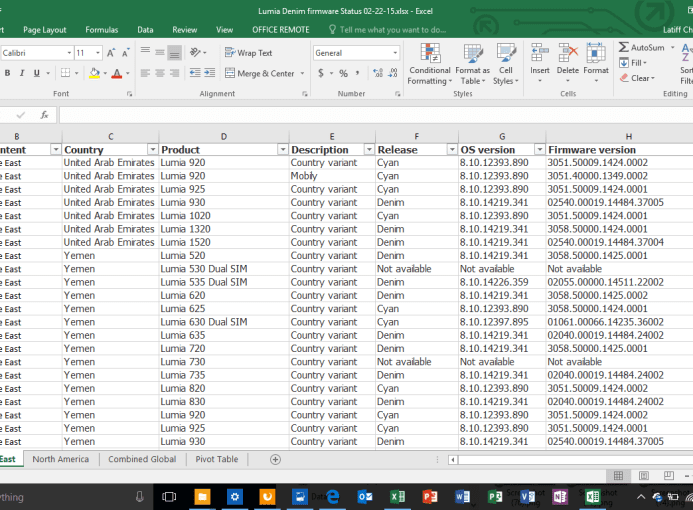
Task: Click Increase Decimal icon
Action: click(x=378, y=73)
